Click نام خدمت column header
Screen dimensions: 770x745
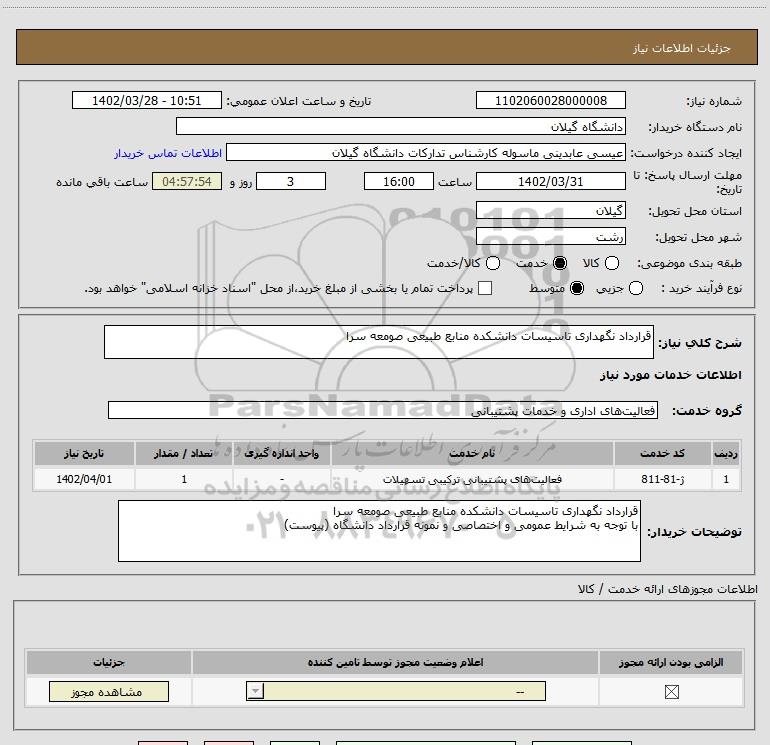472,453
